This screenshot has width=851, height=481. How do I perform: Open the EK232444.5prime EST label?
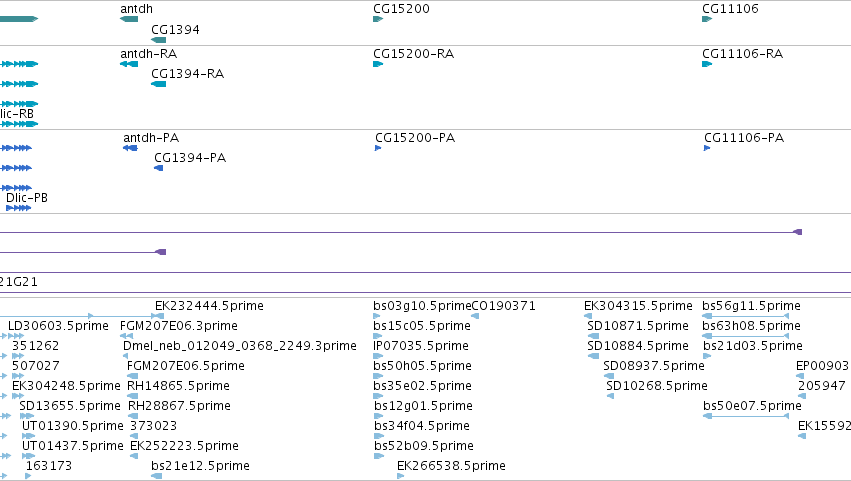[209, 306]
